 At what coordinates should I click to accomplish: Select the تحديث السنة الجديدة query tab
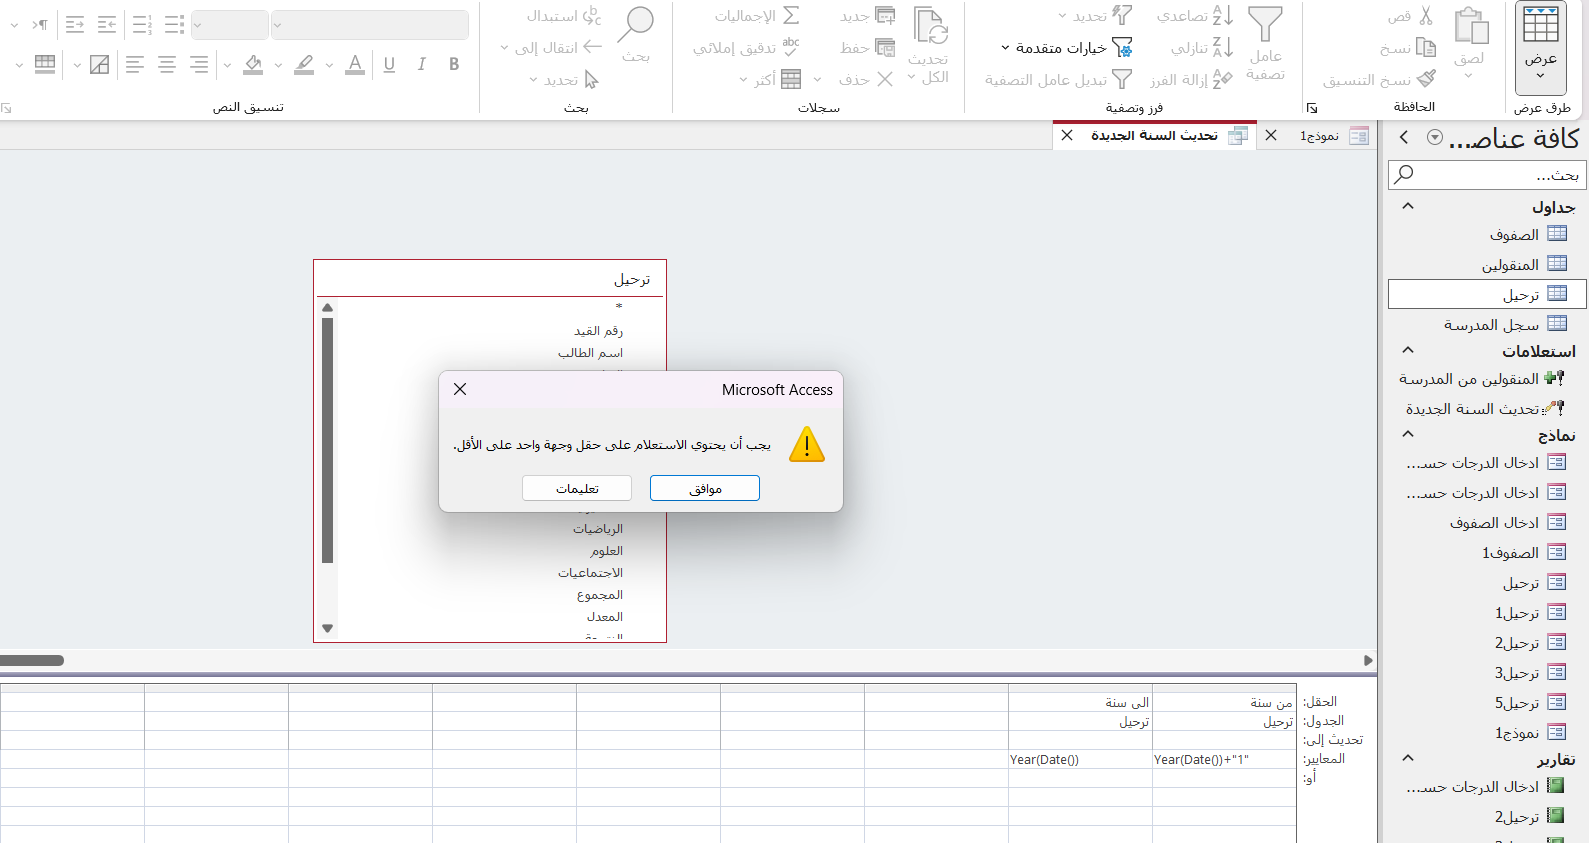(x=1155, y=136)
